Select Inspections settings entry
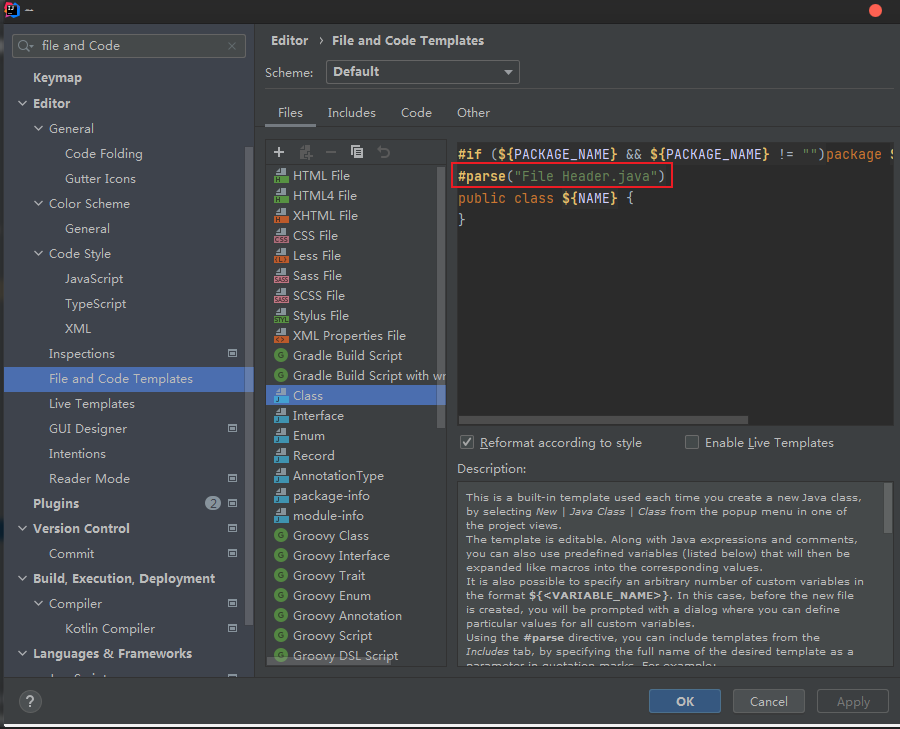Viewport: 900px width, 729px height. [129, 354]
